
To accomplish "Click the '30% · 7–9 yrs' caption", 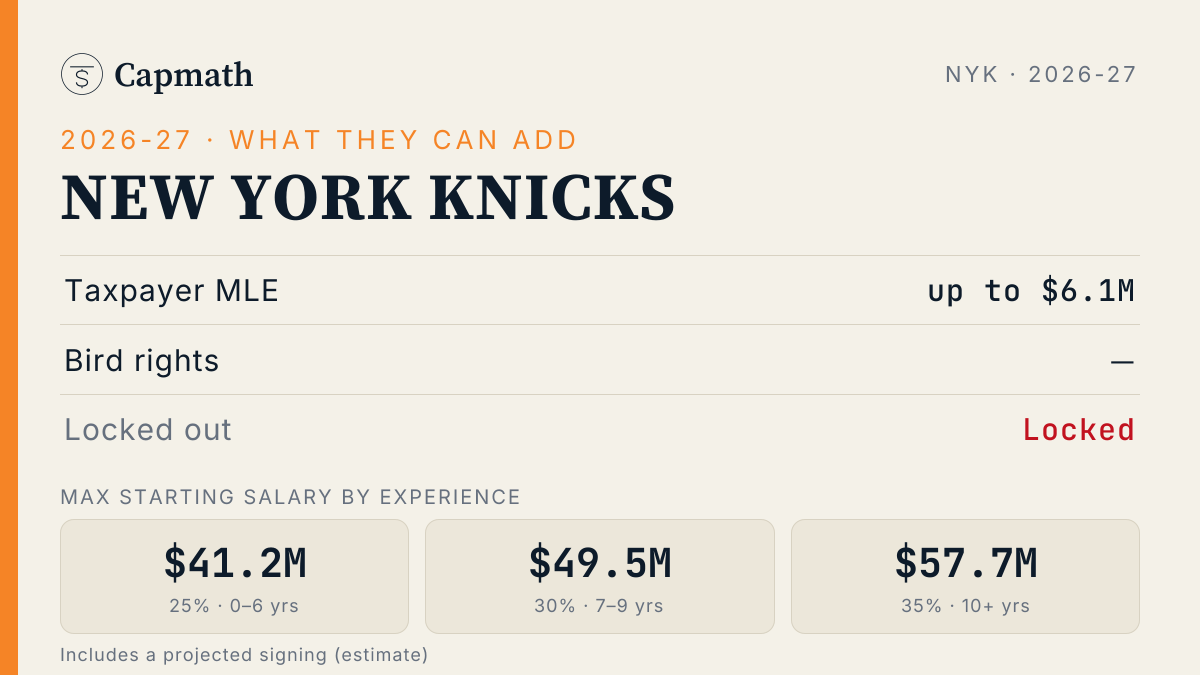I will click(600, 606).
